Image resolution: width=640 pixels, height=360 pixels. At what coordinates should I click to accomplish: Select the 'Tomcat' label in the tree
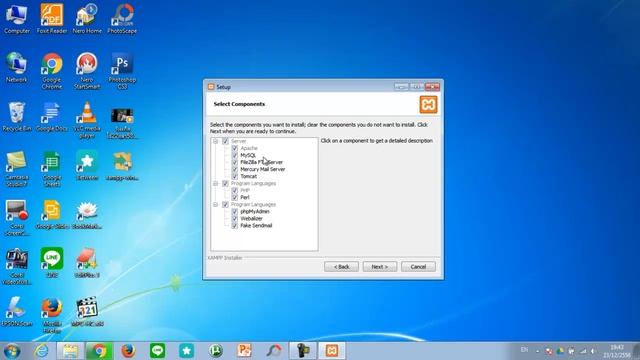point(249,176)
